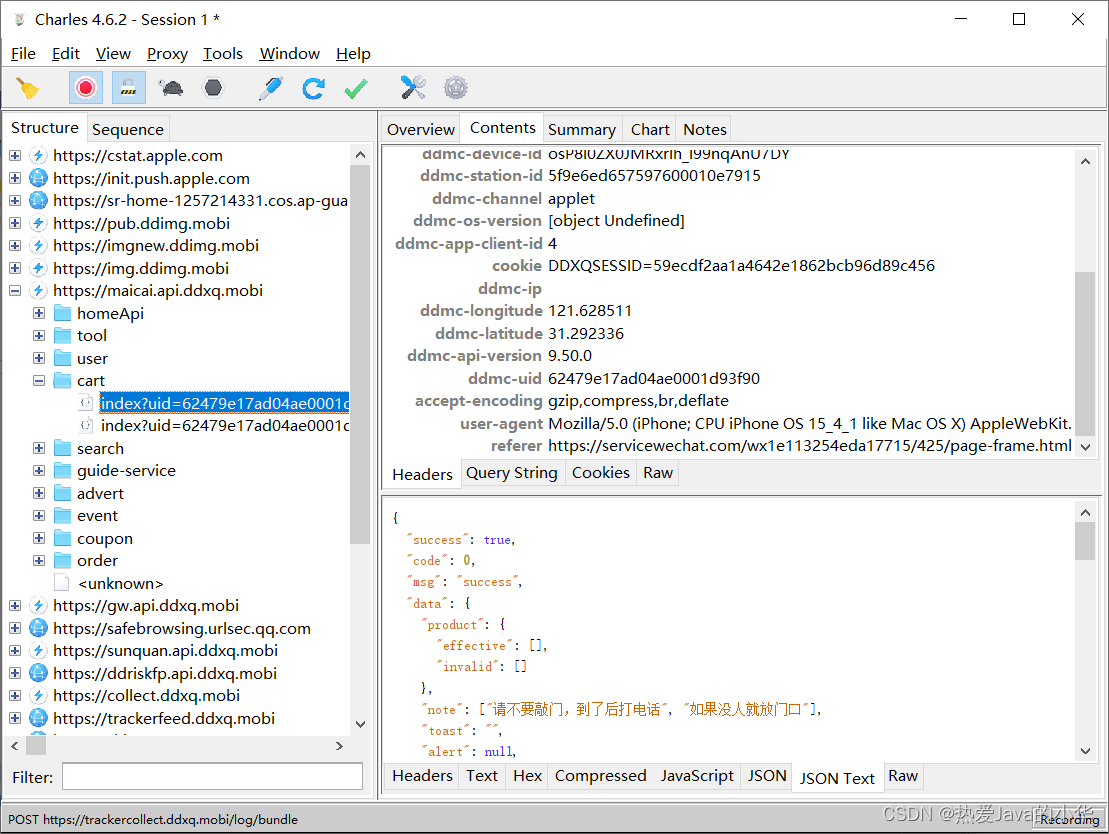Select the sunquan.api.ddxq.mobi lightning icon
The width and height of the screenshot is (1109, 834).
[38, 651]
